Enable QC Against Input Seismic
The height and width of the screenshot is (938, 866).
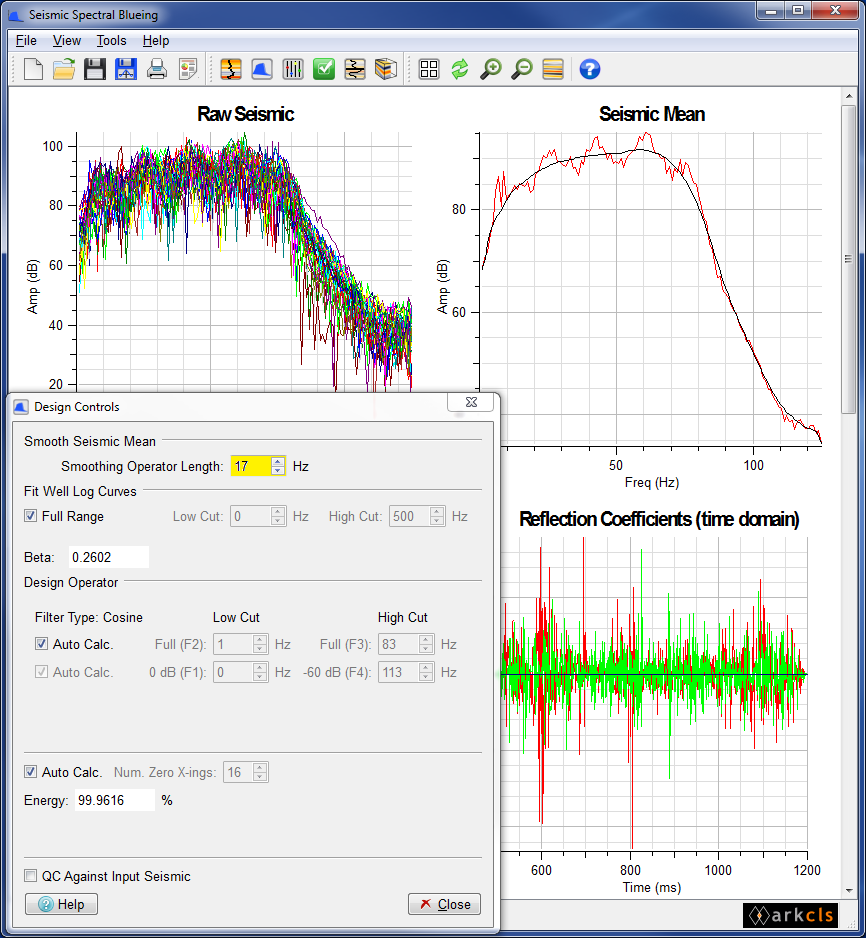coord(31,876)
